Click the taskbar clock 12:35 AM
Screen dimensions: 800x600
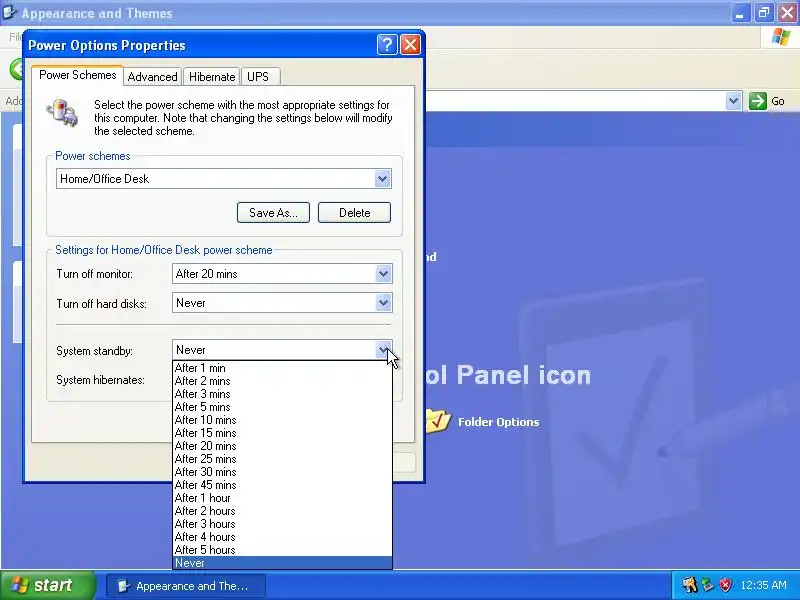(x=763, y=585)
